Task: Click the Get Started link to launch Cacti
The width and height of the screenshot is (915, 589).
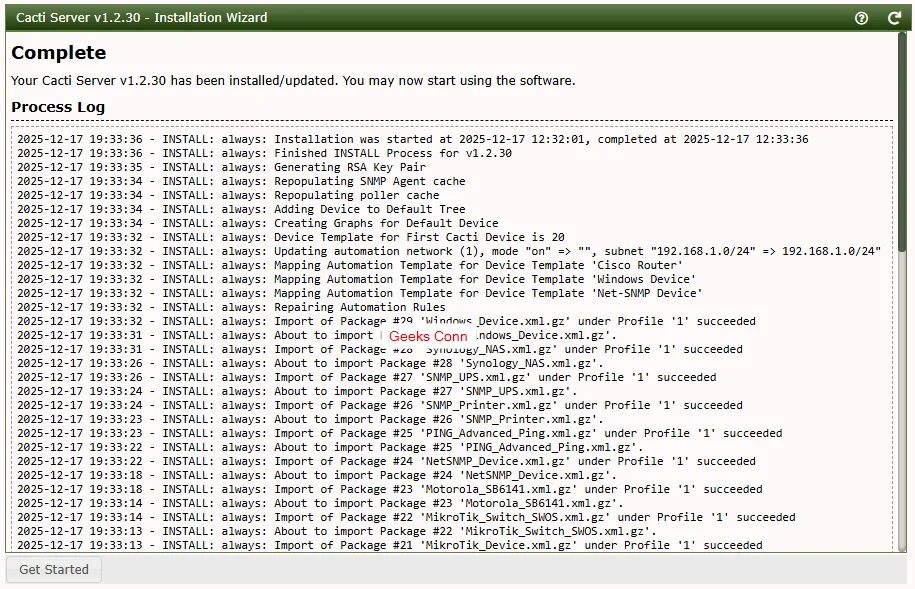Action: pyautogui.click(x=53, y=569)
